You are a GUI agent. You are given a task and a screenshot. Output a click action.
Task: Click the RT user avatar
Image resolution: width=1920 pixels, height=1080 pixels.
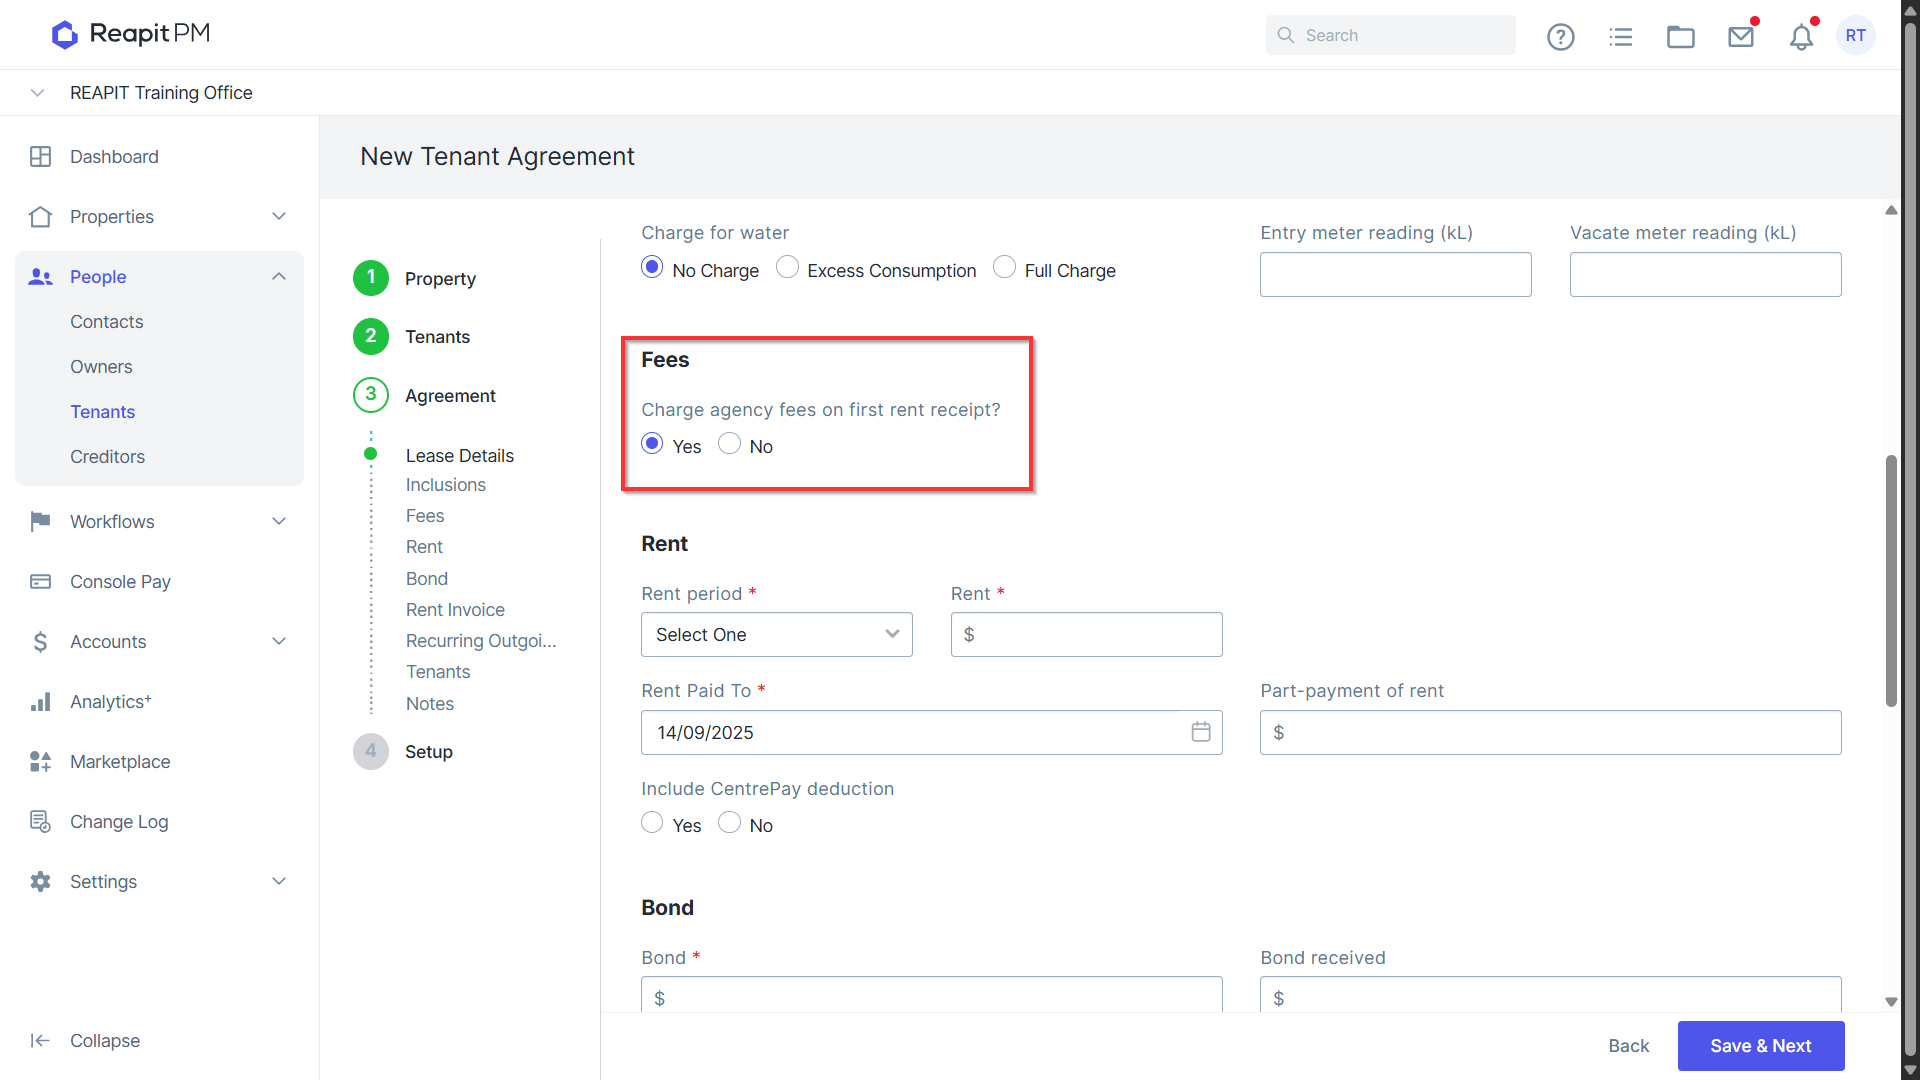pyautogui.click(x=1856, y=35)
